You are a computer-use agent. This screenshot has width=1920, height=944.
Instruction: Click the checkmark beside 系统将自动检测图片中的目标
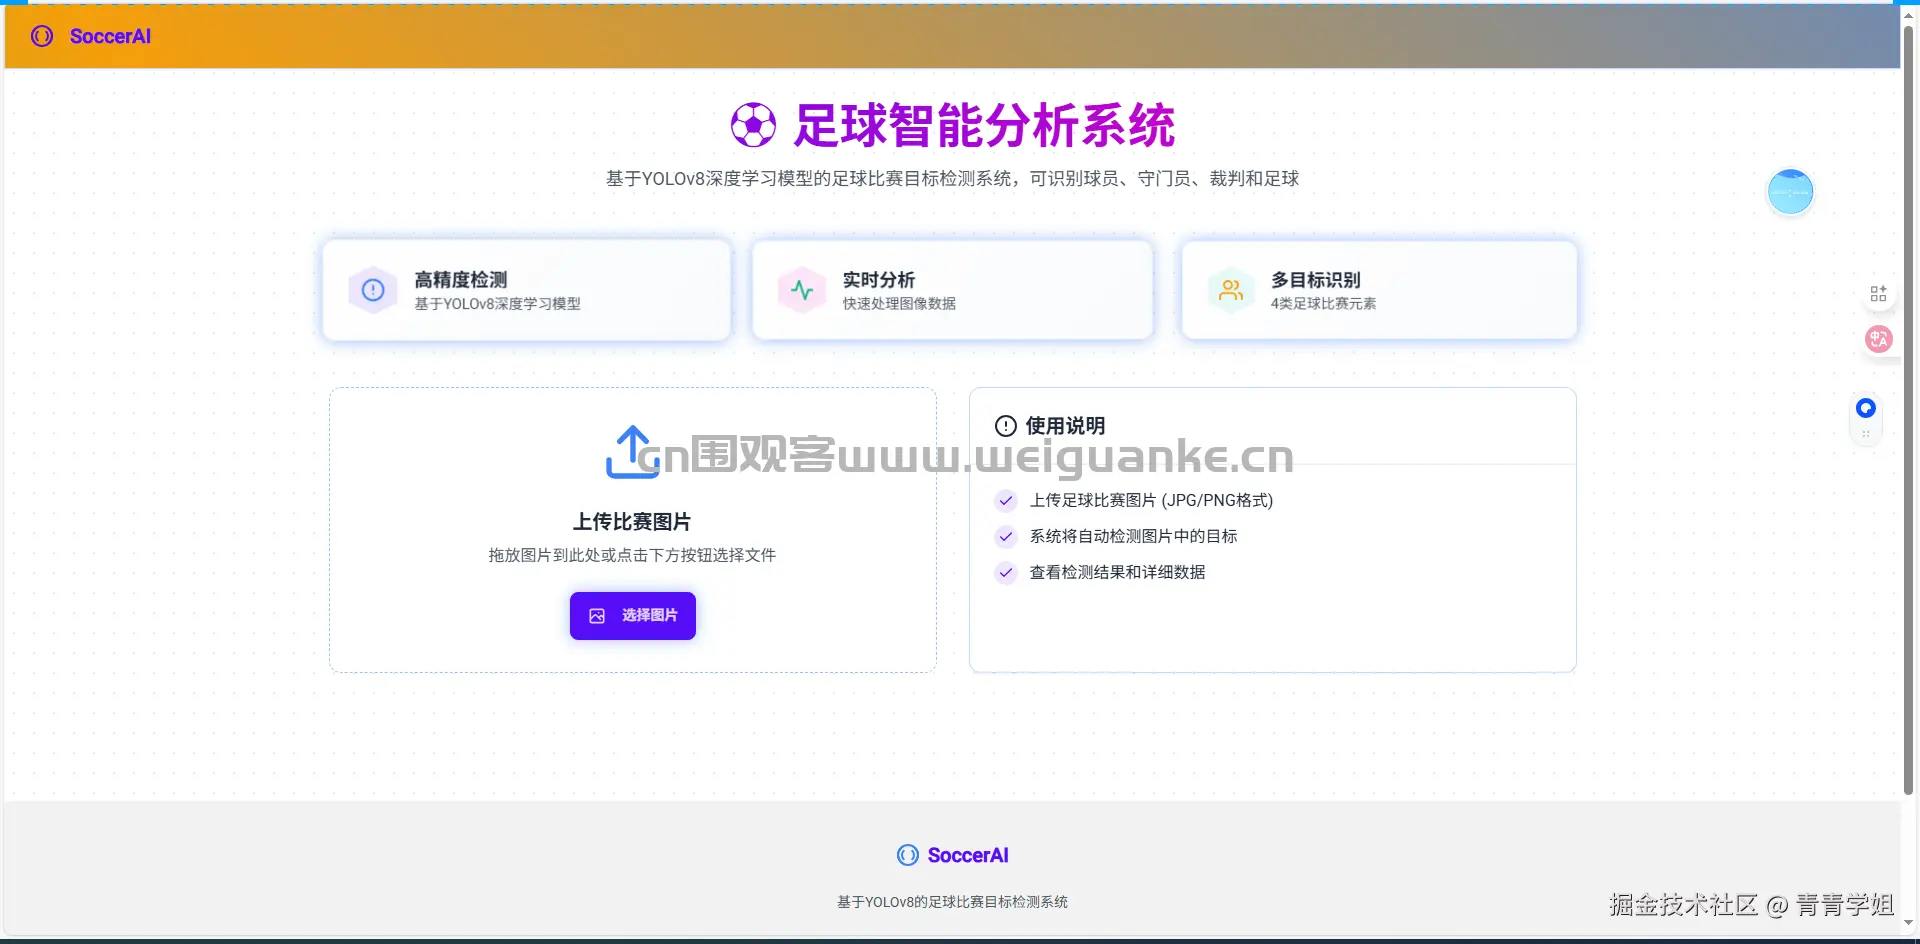tap(1005, 536)
